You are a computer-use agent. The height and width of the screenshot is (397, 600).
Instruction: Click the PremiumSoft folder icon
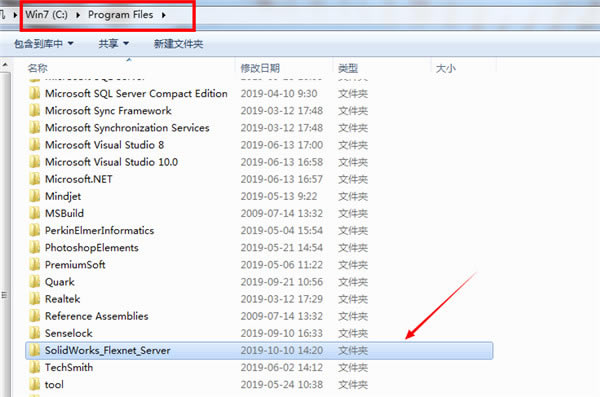(x=34, y=265)
